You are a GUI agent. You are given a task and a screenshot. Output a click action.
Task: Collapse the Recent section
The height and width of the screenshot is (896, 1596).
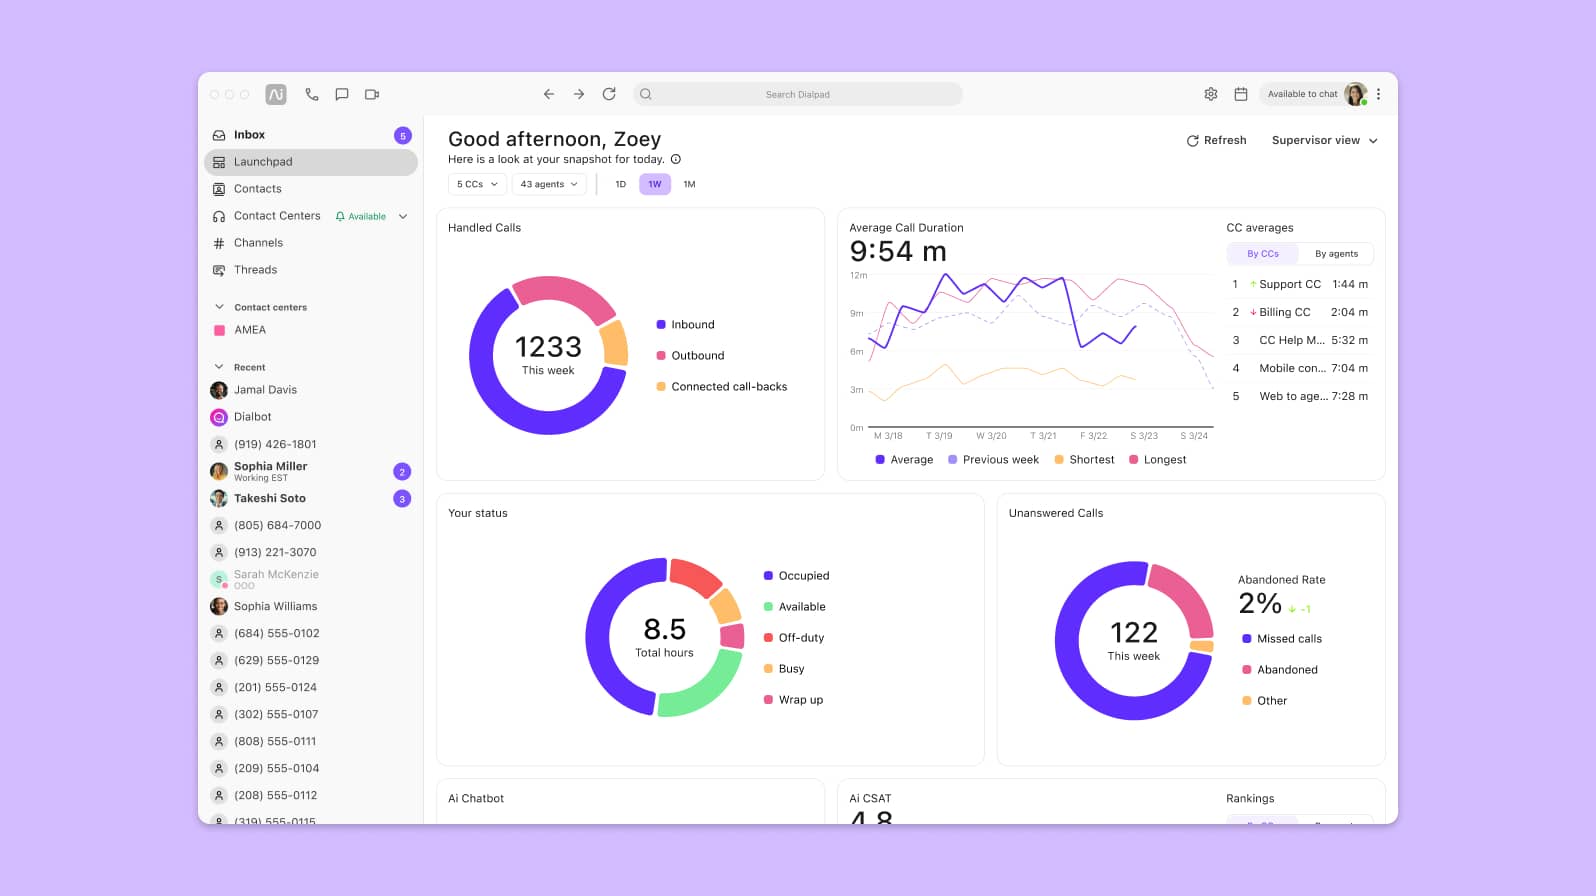[219, 367]
